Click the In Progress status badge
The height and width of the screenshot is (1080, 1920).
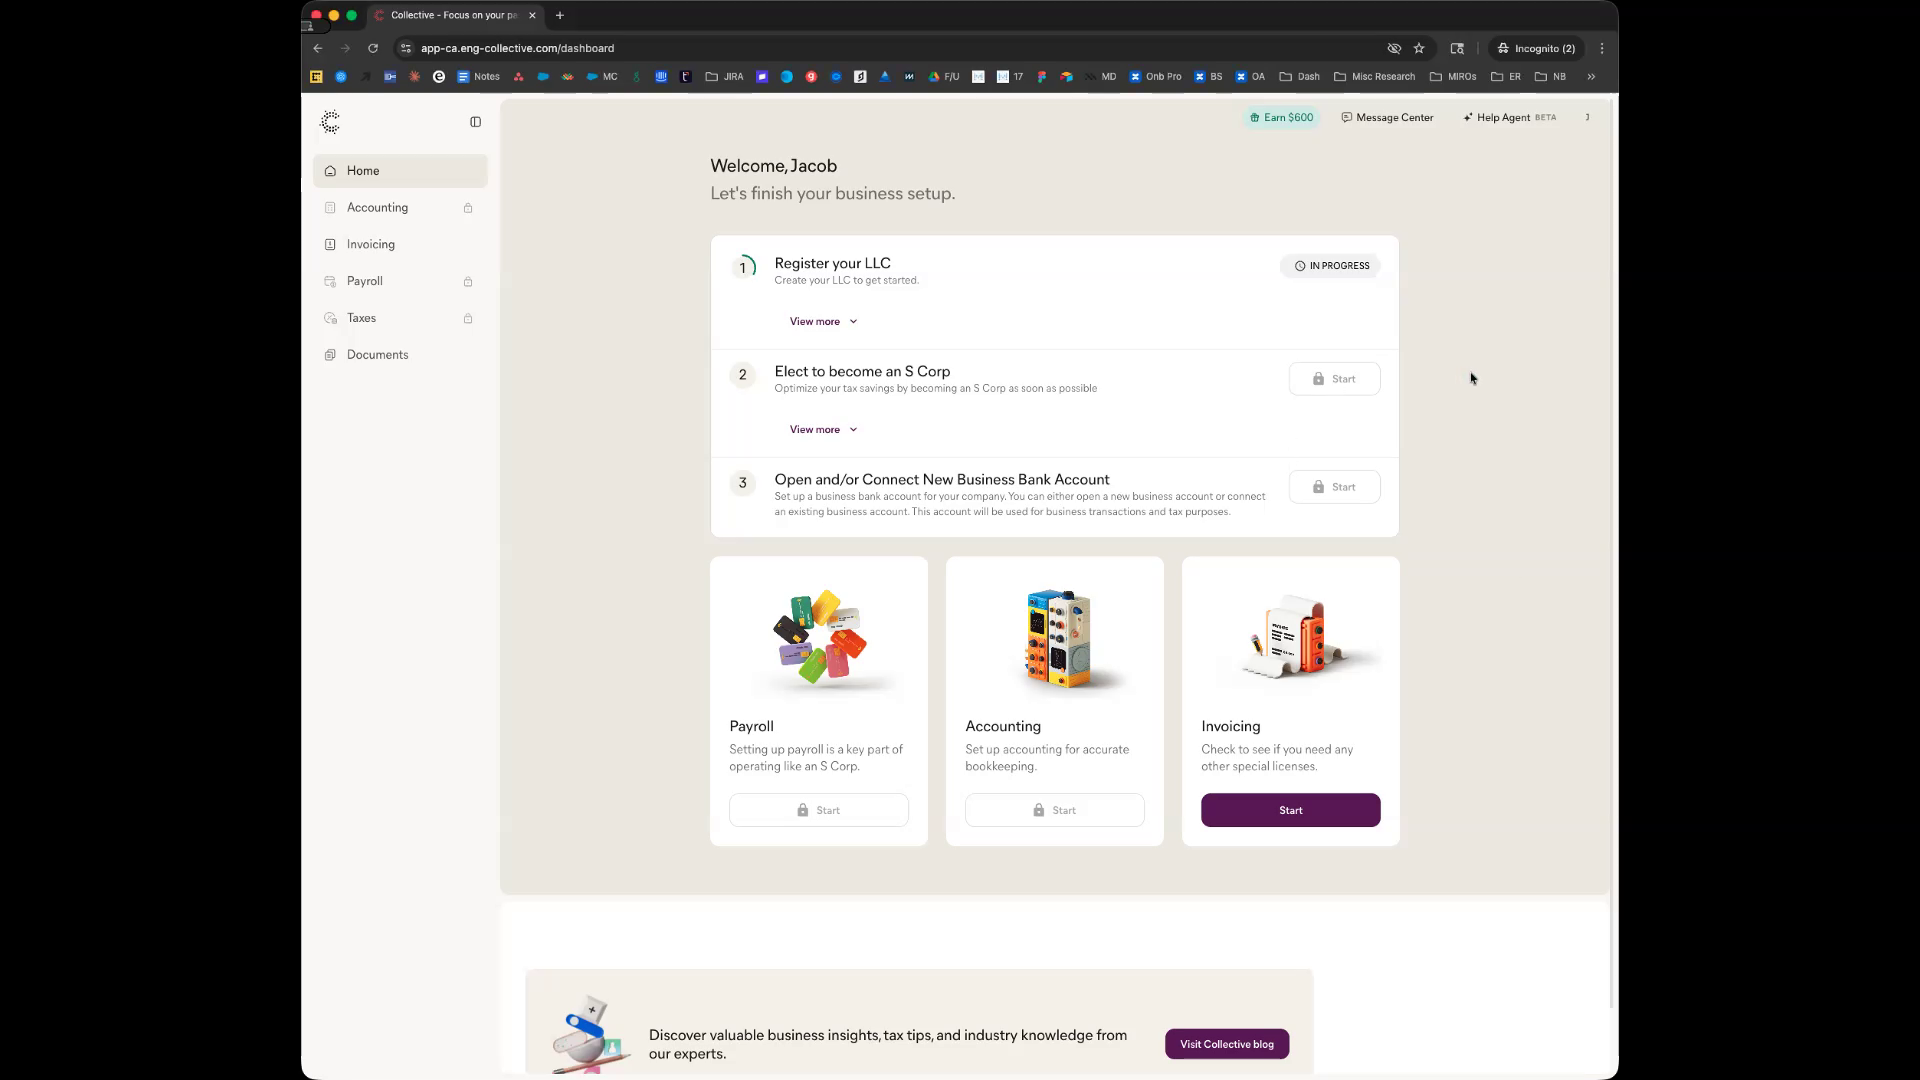click(1331, 266)
